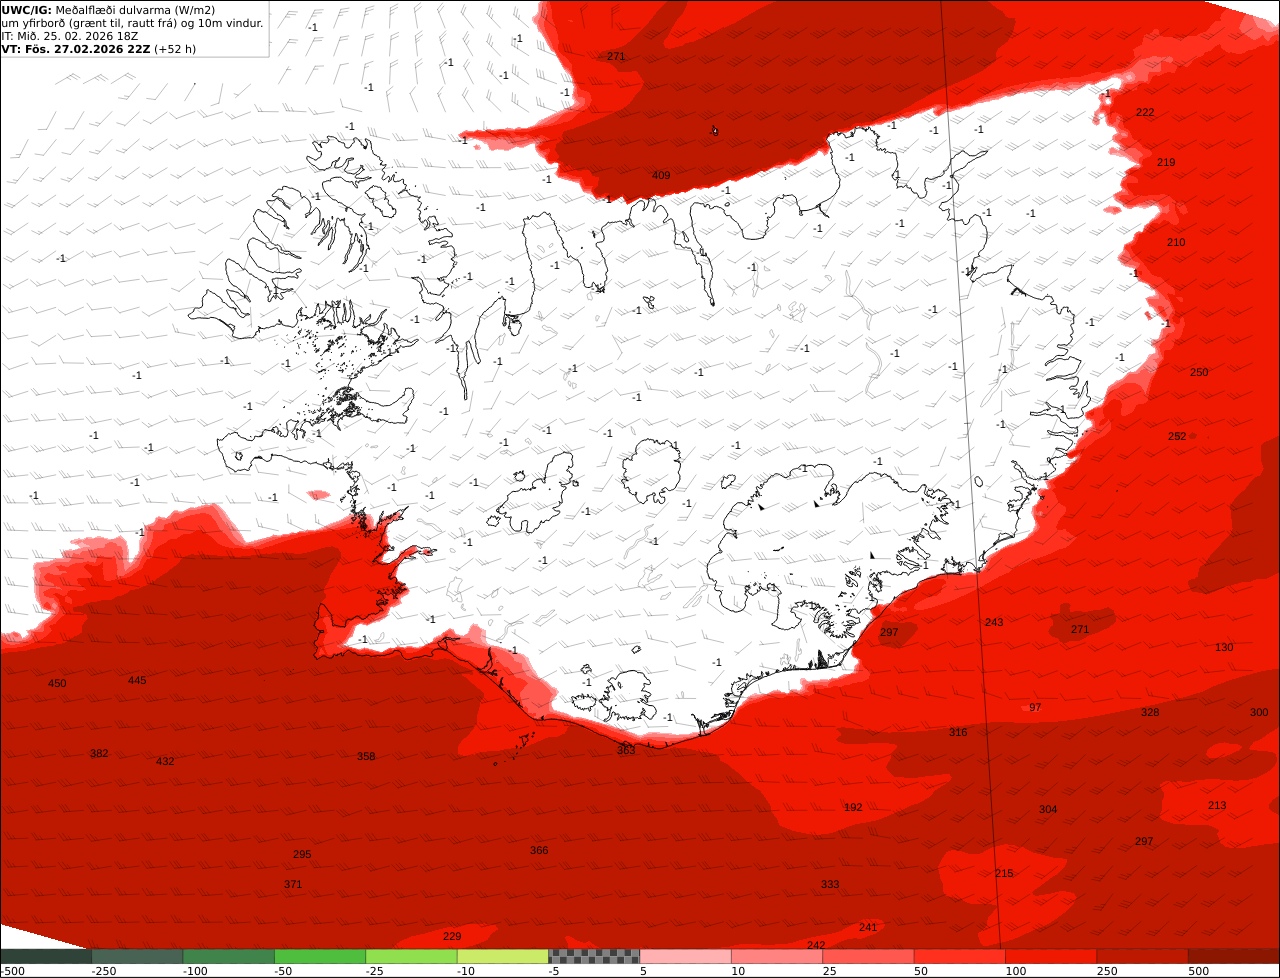Pick the yellow-green swatch from -10 to -5
This screenshot has height=978, width=1280.
[503, 956]
